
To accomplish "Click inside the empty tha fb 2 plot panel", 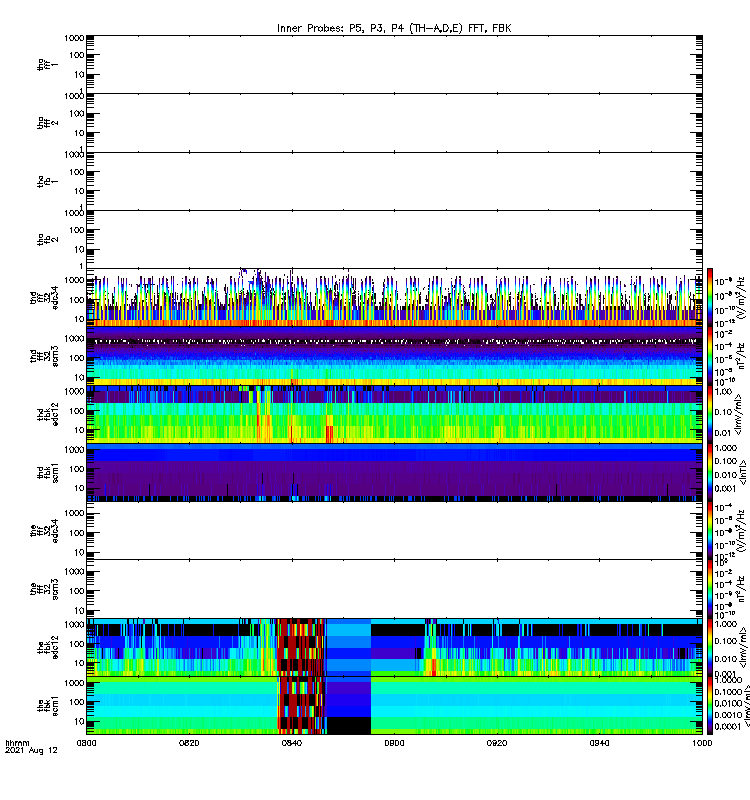I will 394,240.
